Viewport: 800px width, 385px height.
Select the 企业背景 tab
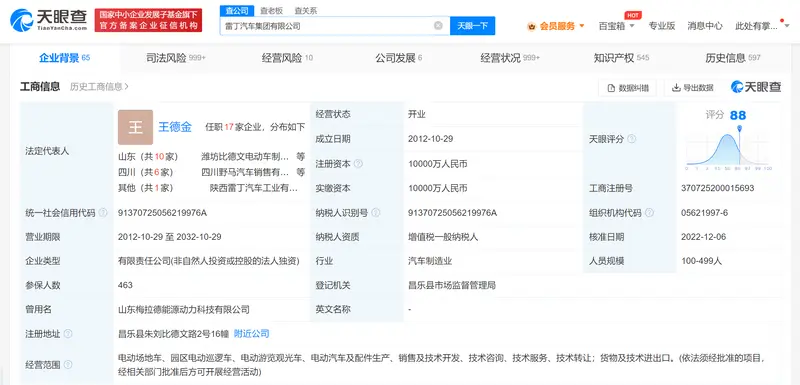pyautogui.click(x=64, y=58)
